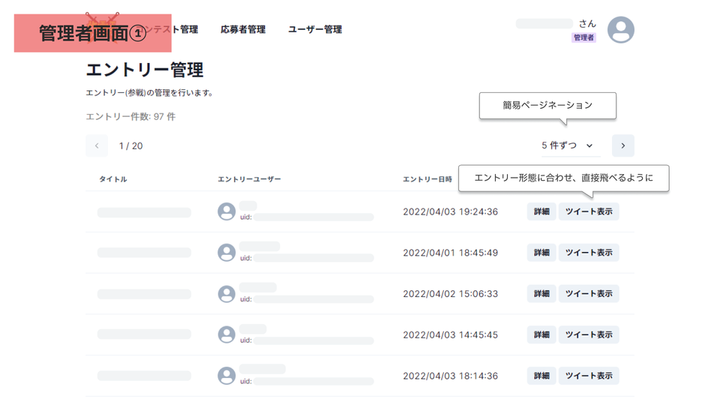Open the 5件ずつ page size dropdown
Viewport: 720px width, 405px height.
click(x=567, y=146)
